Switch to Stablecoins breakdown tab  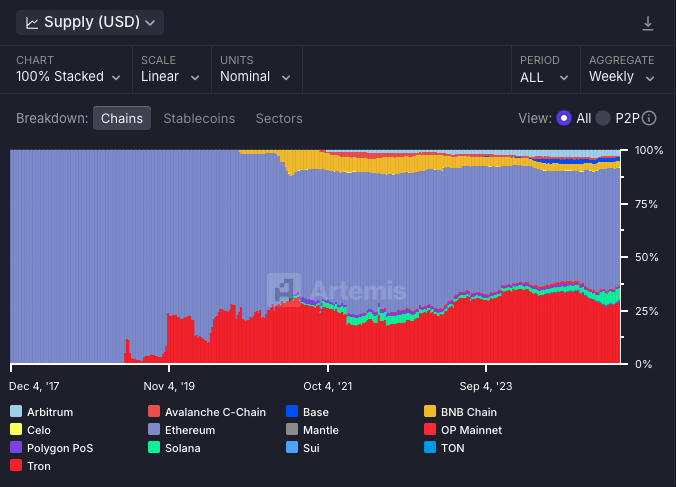[x=199, y=118]
